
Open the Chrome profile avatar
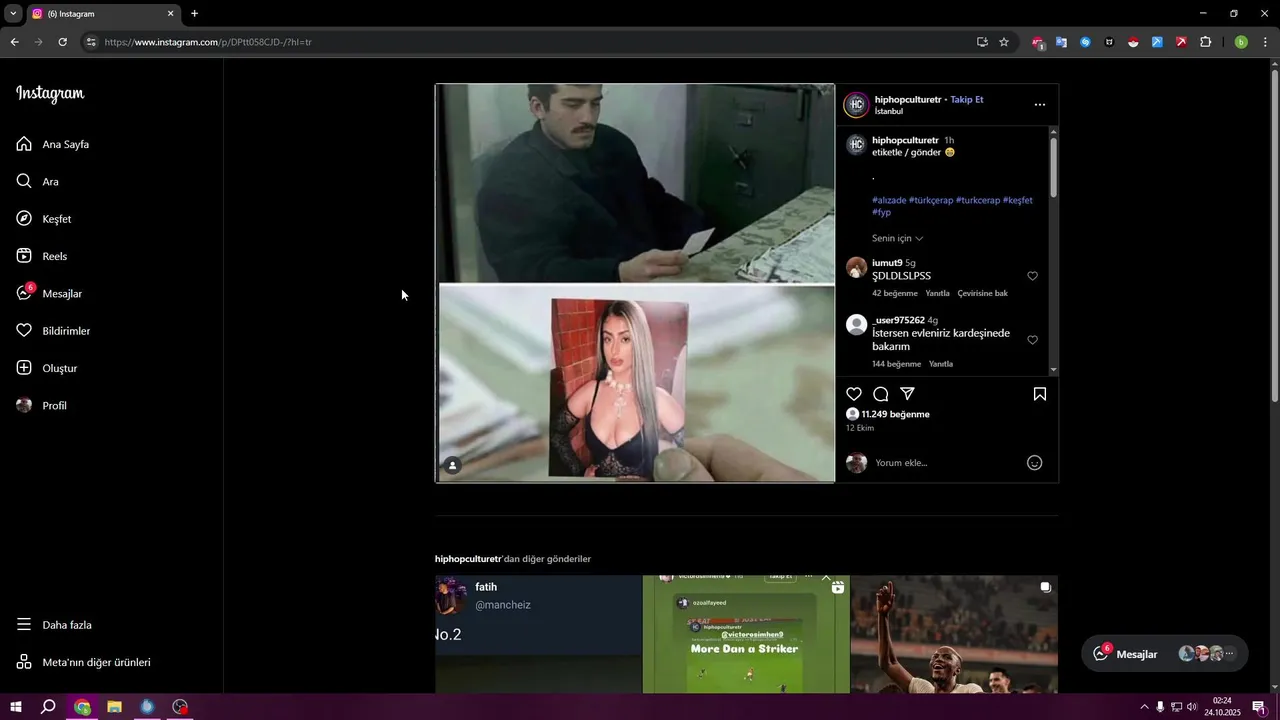pyautogui.click(x=1241, y=42)
